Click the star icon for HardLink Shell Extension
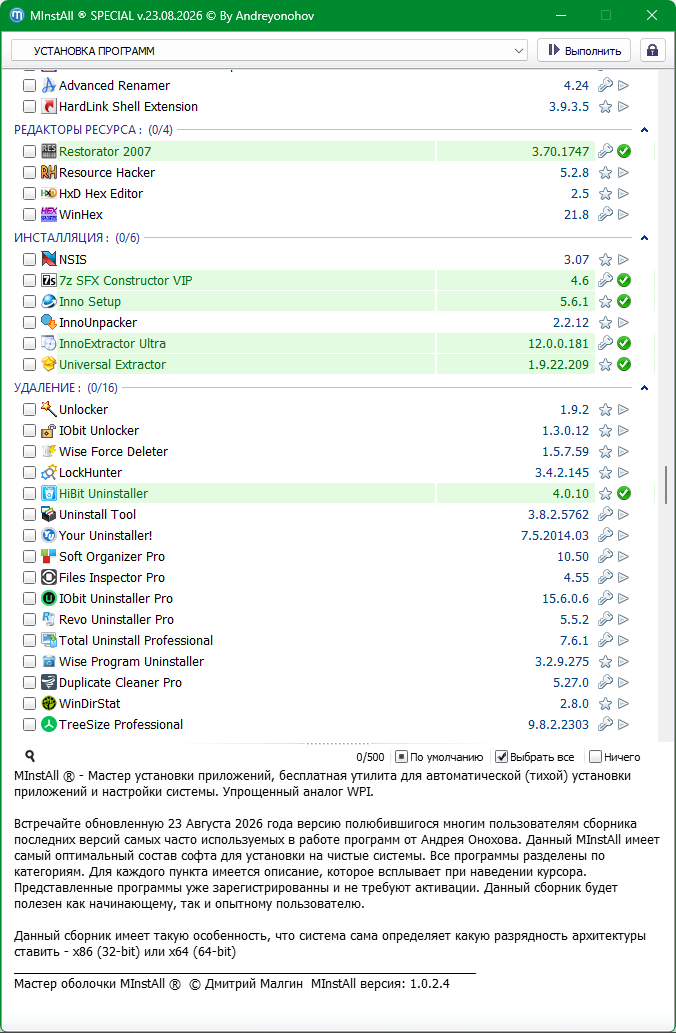Image resolution: width=676 pixels, height=1033 pixels. pos(605,107)
